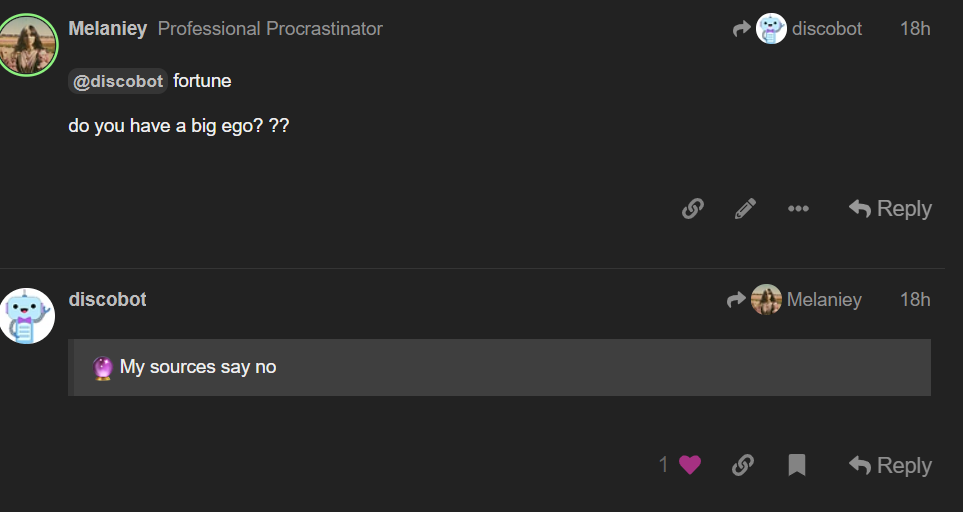The width and height of the screenshot is (963, 512).
Task: Copy the link to discobot's reply
Action: [x=742, y=465]
